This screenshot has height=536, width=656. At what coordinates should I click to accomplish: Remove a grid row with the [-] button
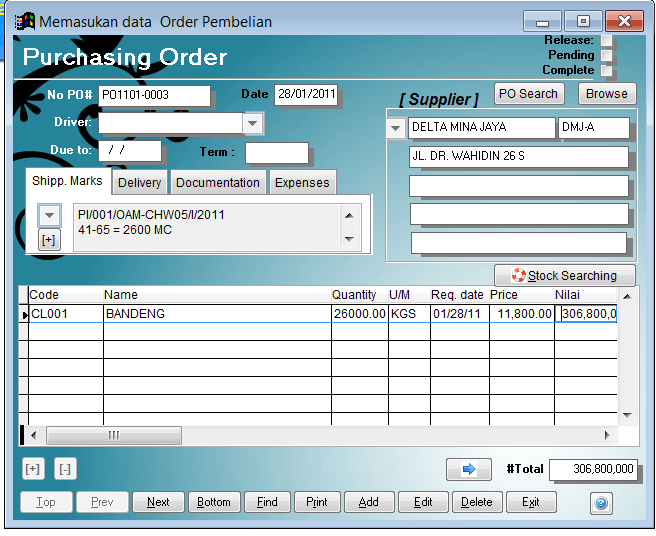coord(65,469)
